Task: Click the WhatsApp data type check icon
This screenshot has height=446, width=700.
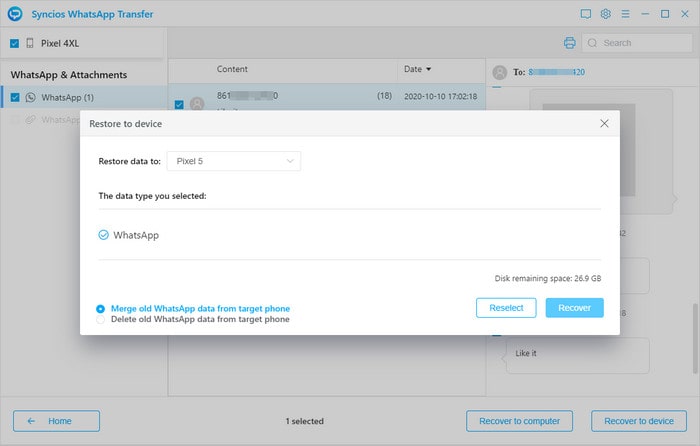Action: 103,235
